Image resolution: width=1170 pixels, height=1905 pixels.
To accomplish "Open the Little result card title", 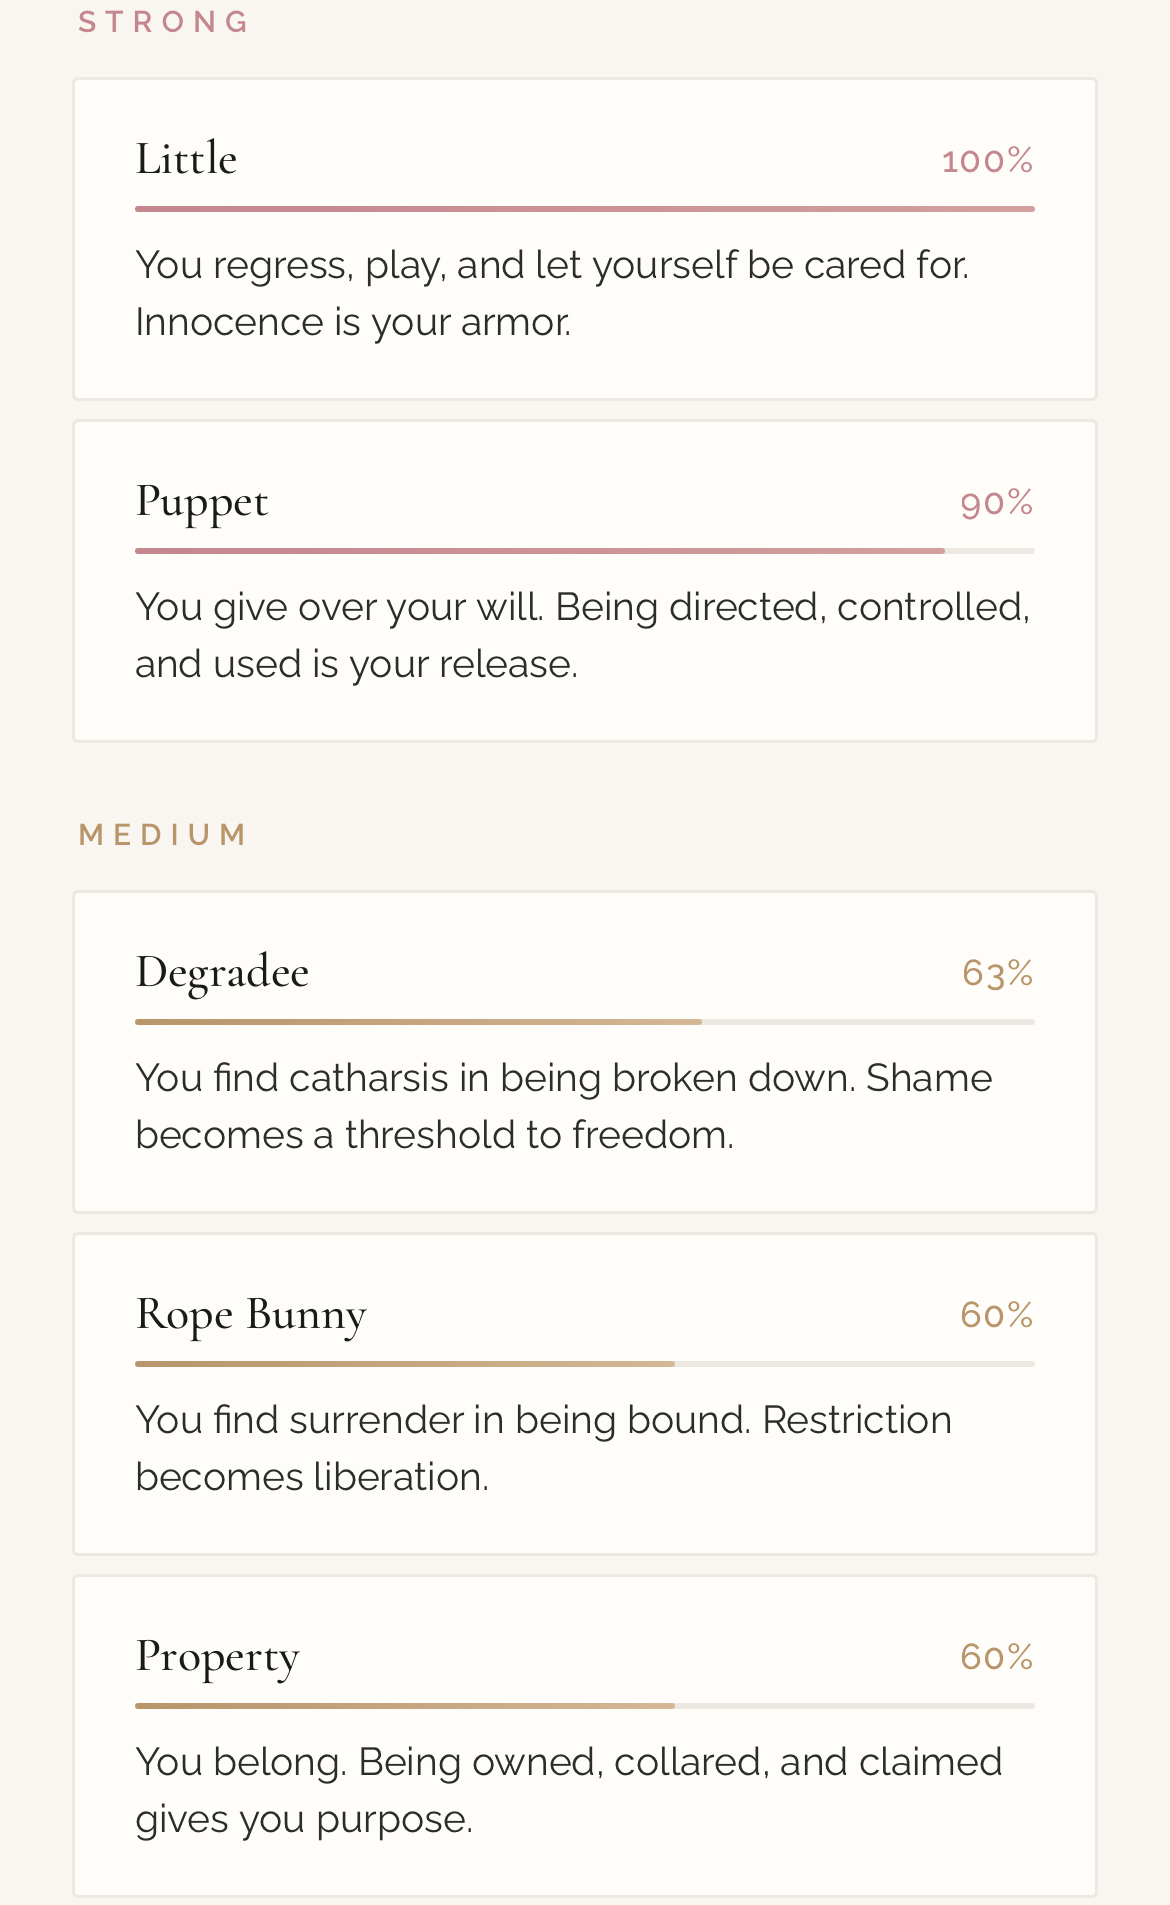I will pos(186,159).
